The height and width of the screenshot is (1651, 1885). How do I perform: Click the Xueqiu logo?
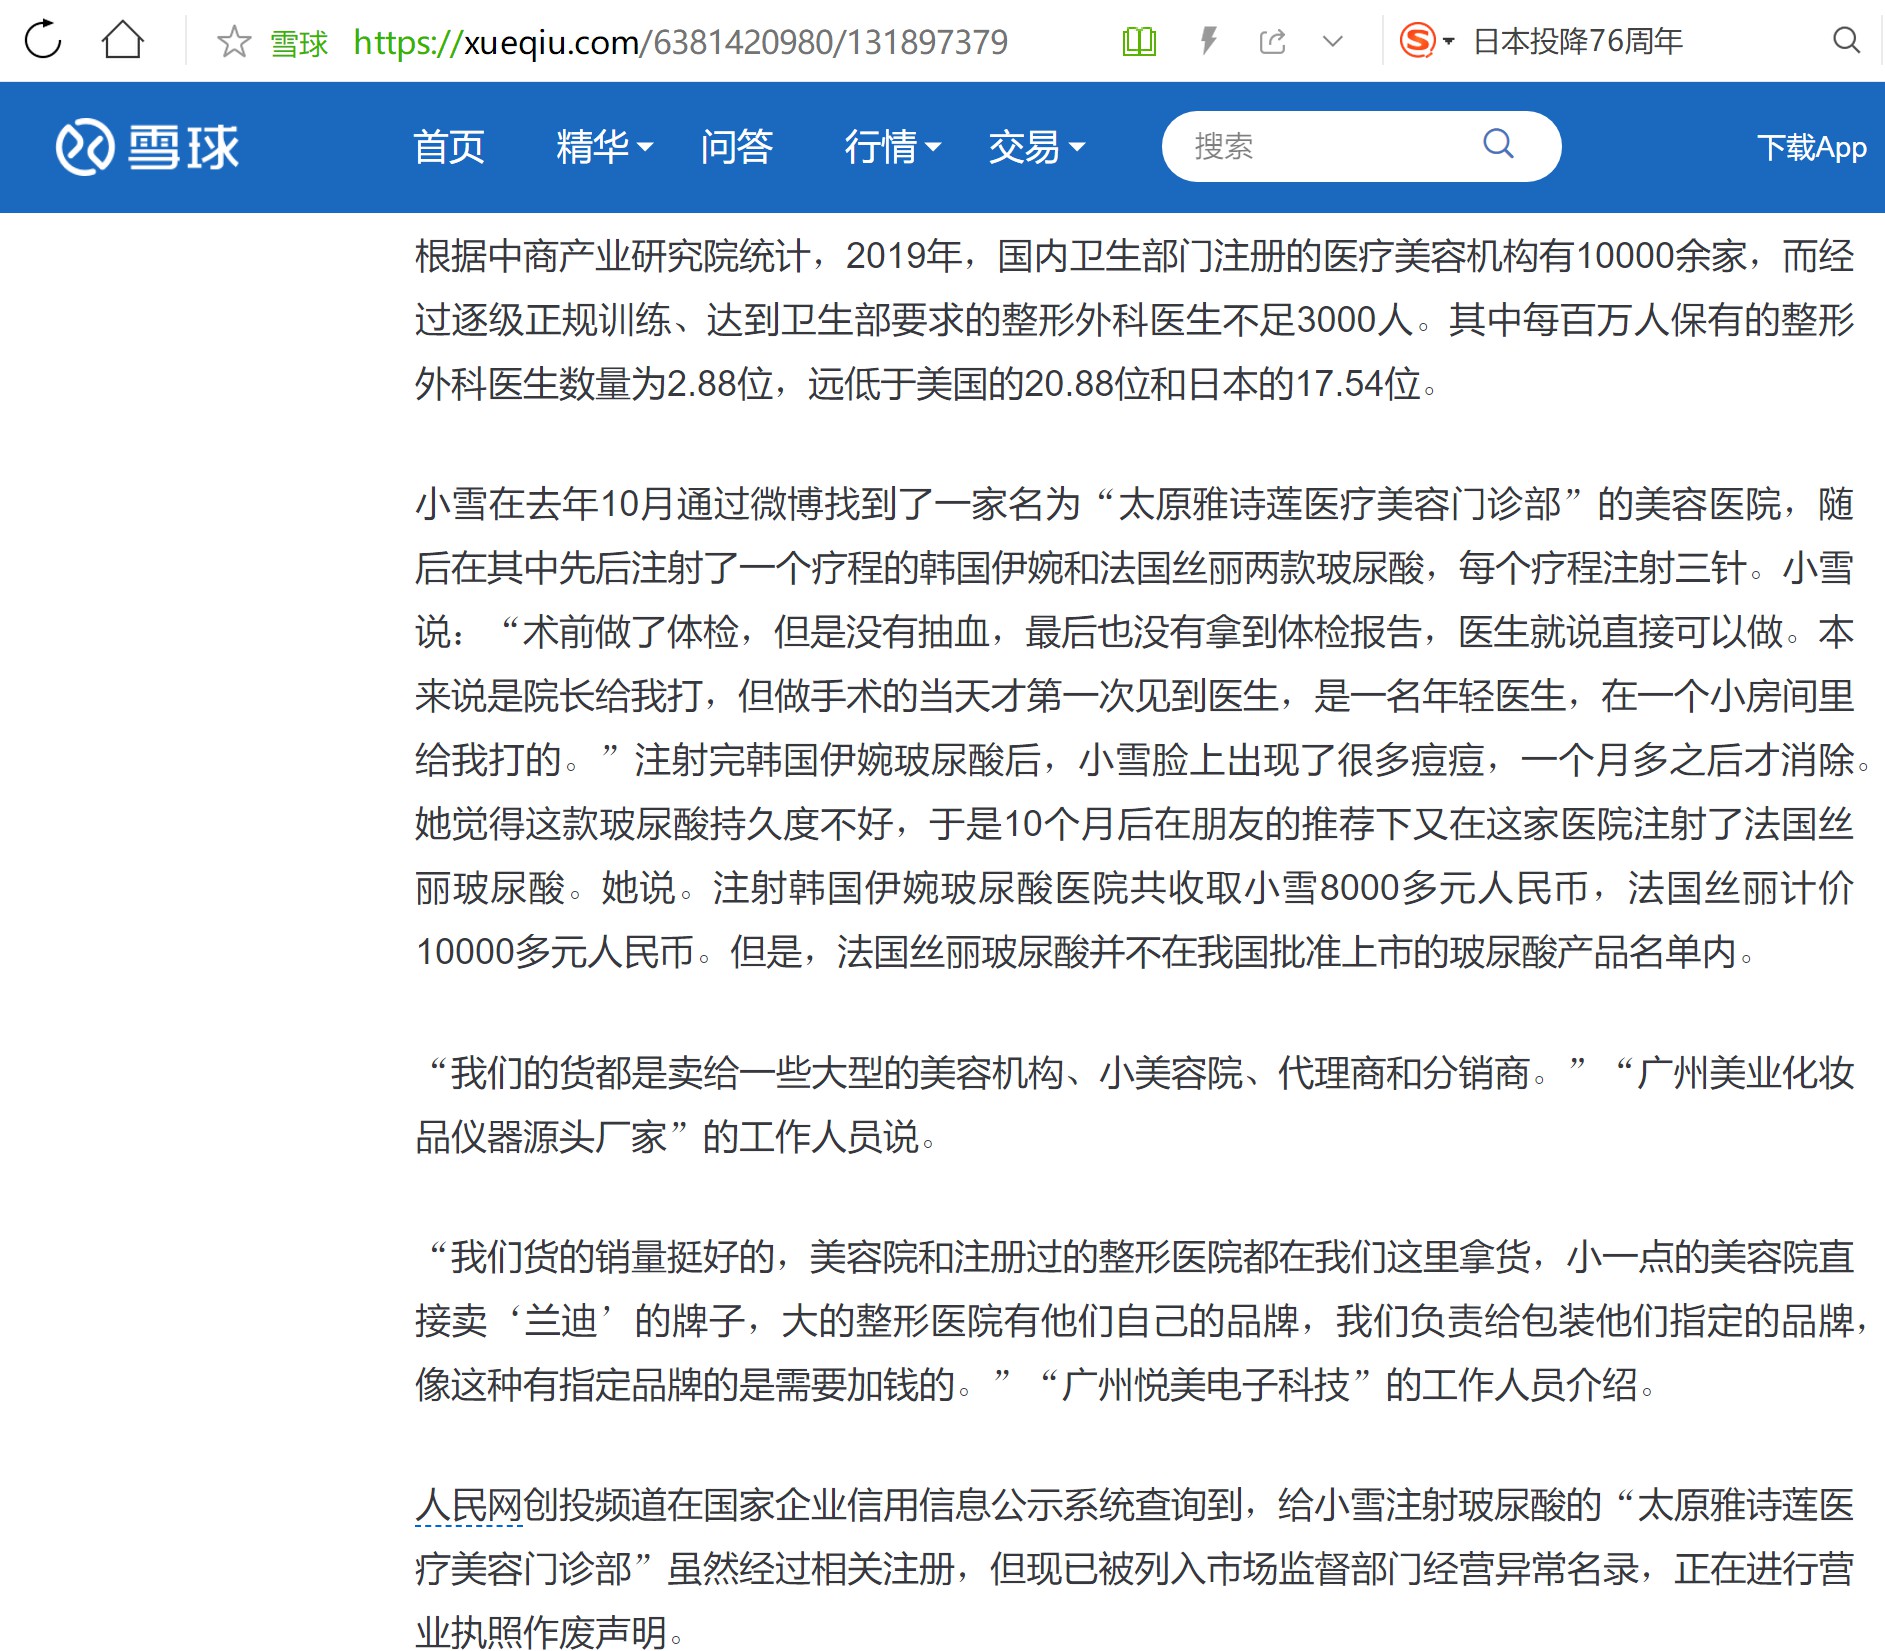coord(147,147)
